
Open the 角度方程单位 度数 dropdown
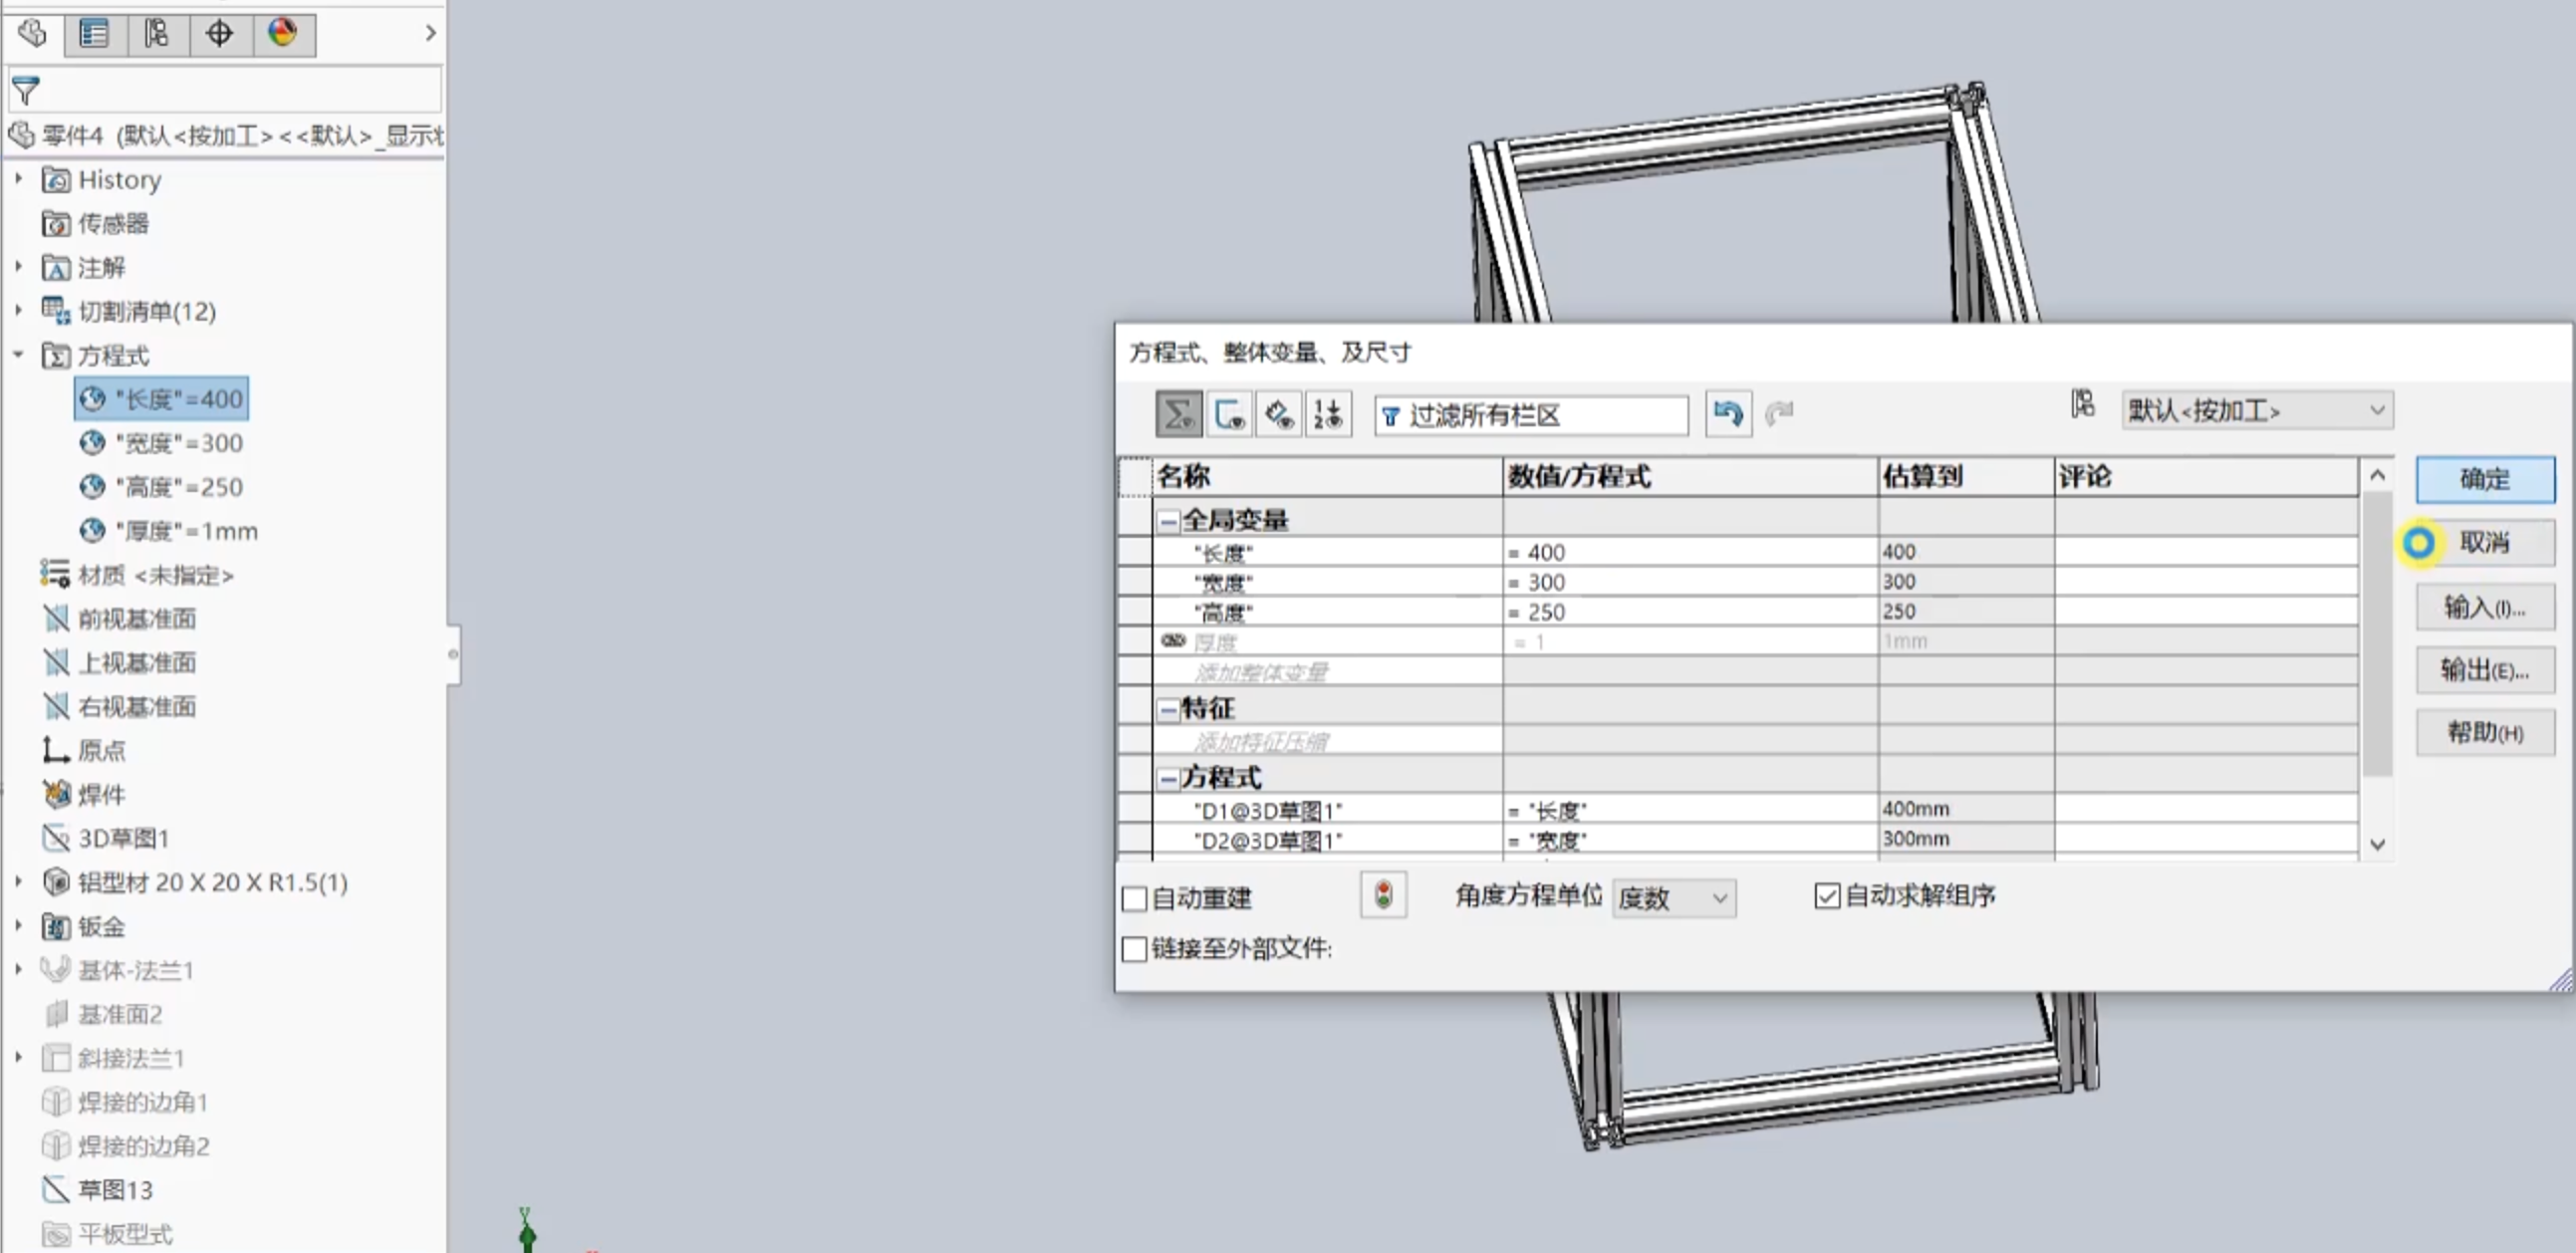[x=1674, y=898]
